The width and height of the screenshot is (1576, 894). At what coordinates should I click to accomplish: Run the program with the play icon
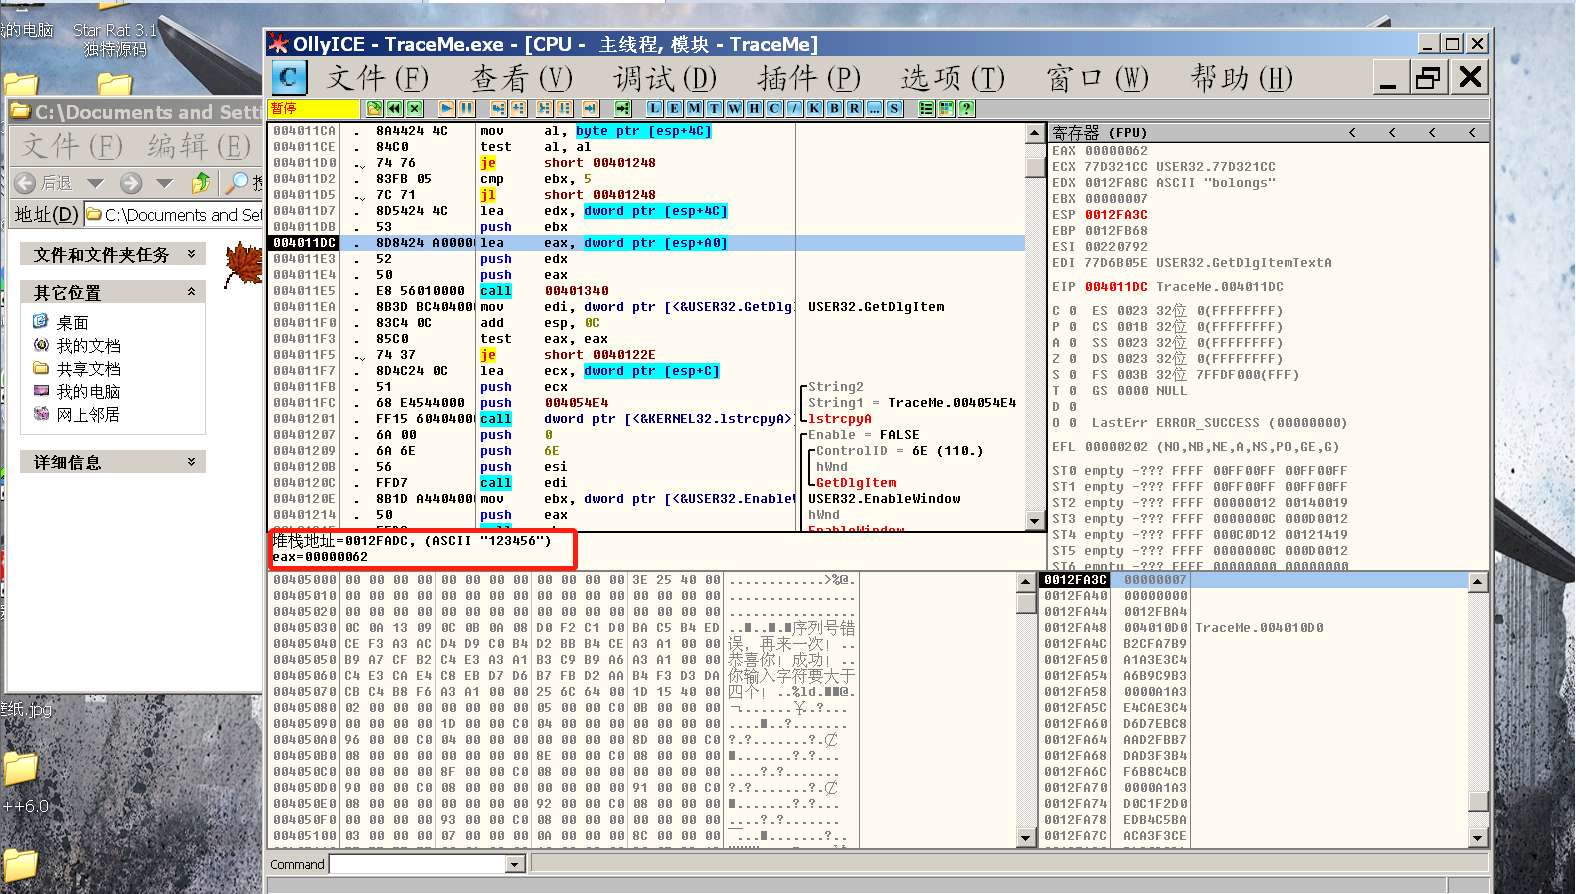(447, 108)
